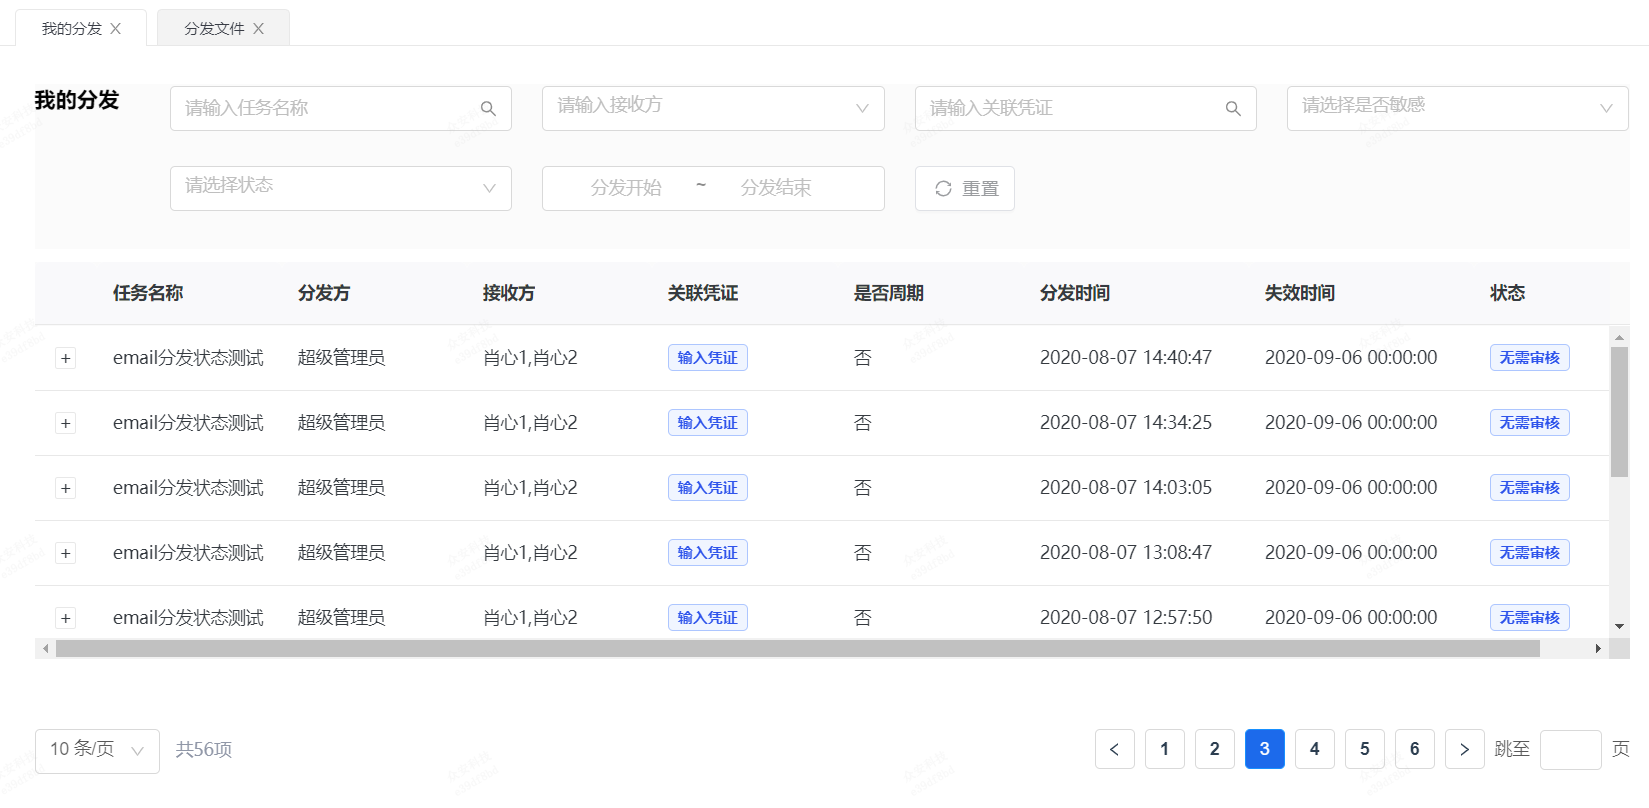This screenshot has width=1649, height=808.
Task: Click 无需审核 status in 14:03:05 row
Action: coord(1530,488)
